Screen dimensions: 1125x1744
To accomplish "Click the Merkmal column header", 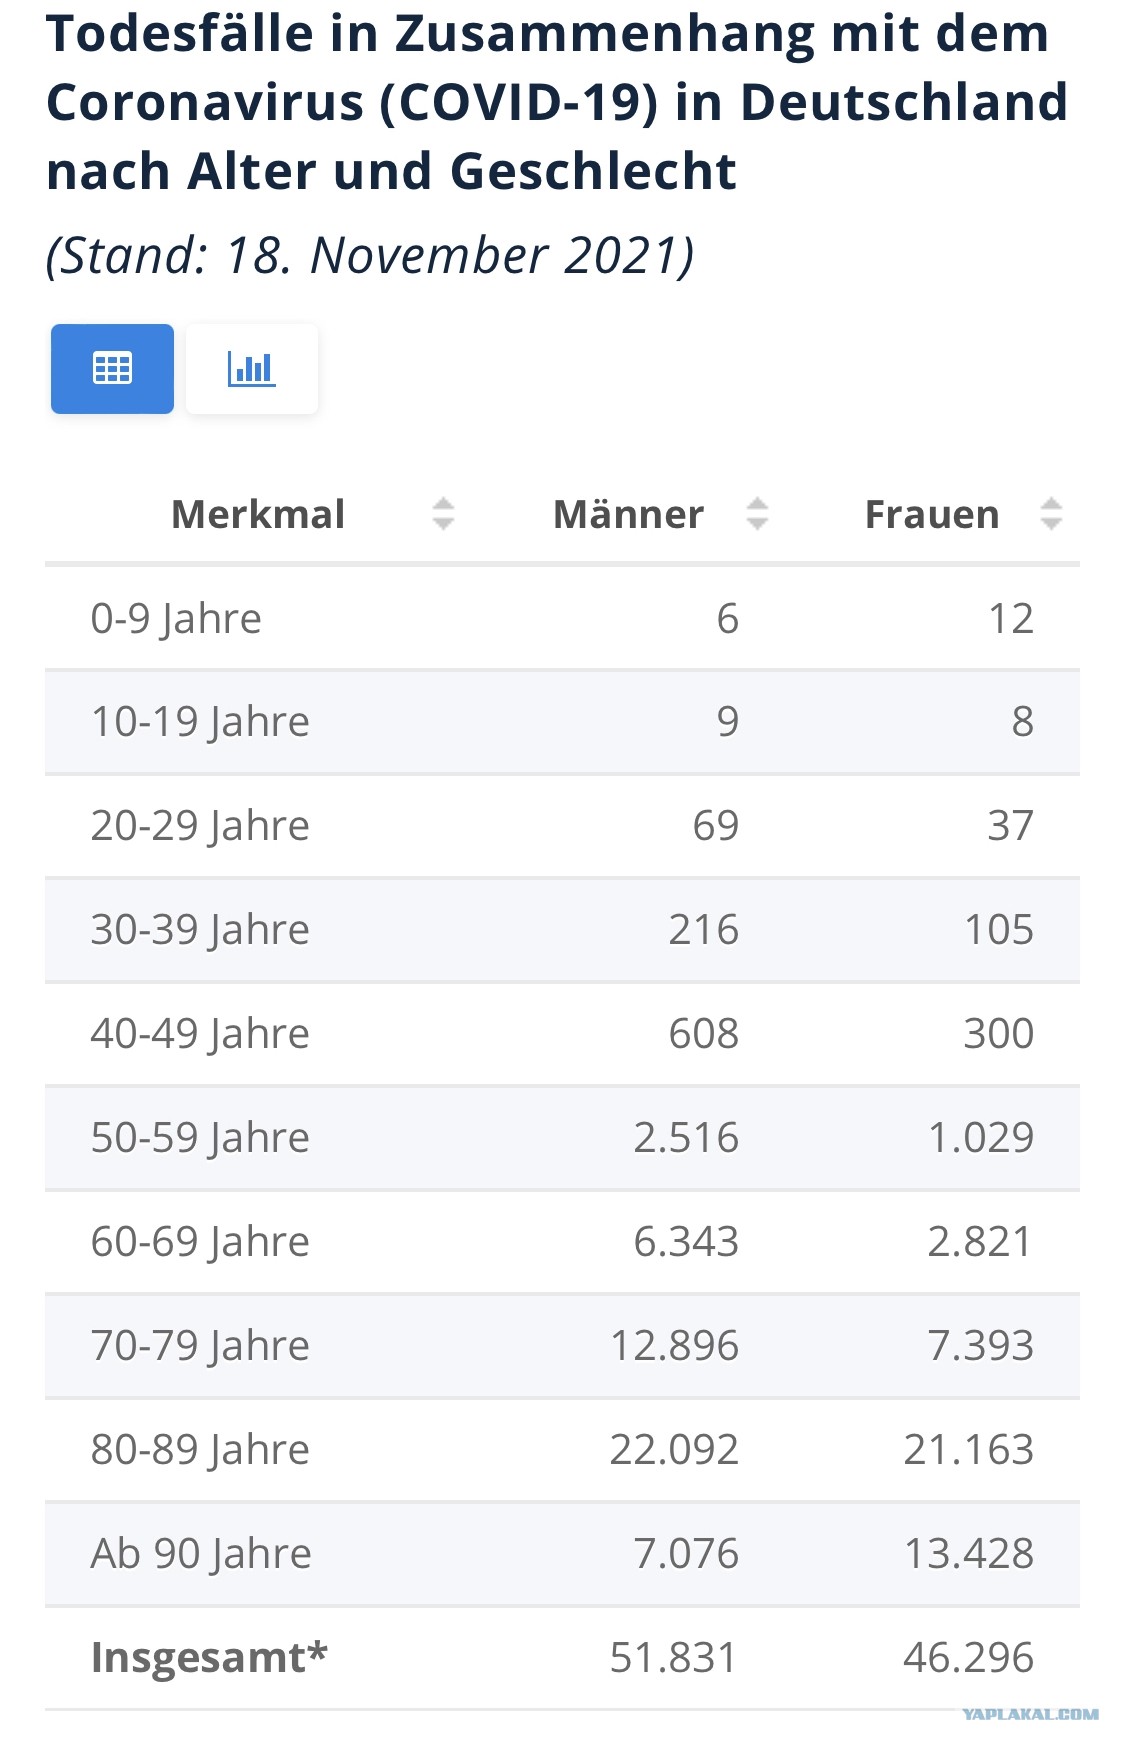I will (258, 514).
